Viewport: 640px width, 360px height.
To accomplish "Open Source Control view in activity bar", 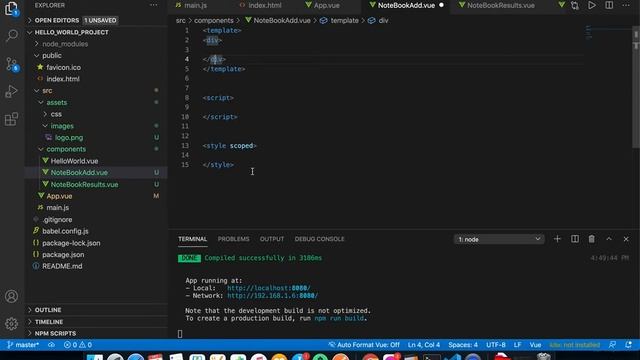I will pos(11,64).
